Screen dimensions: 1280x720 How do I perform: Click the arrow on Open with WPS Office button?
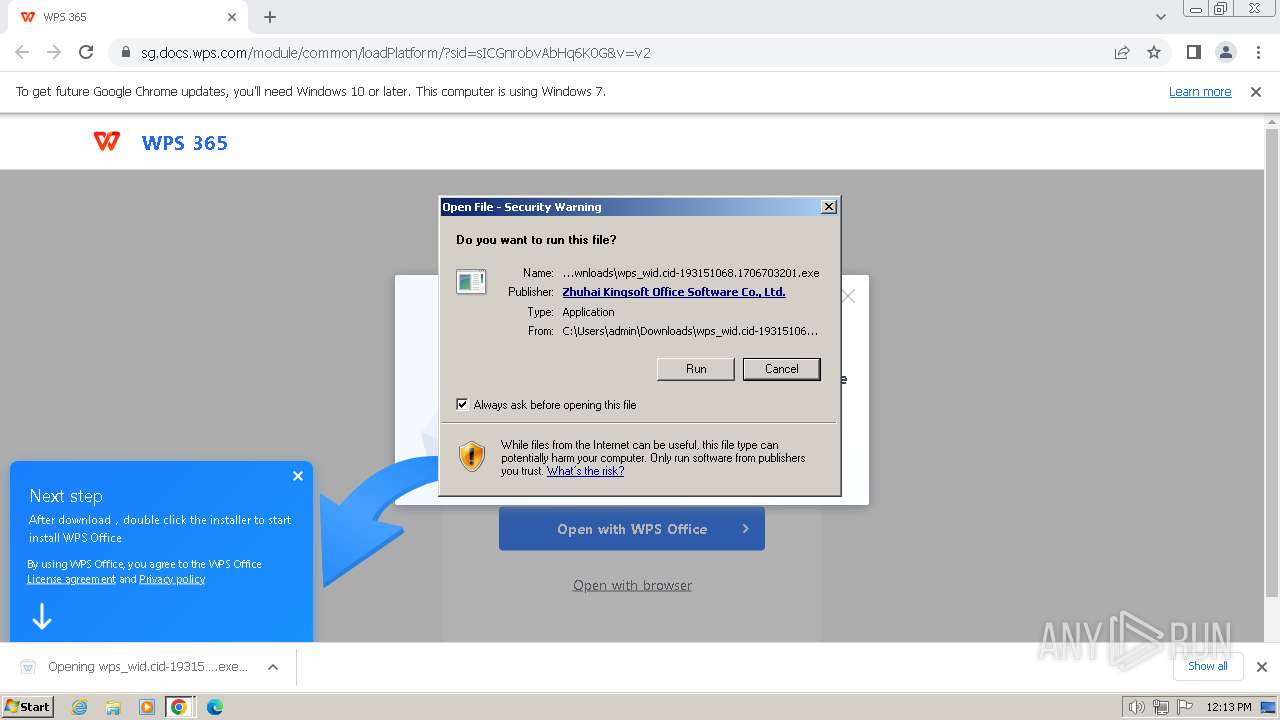(x=745, y=529)
